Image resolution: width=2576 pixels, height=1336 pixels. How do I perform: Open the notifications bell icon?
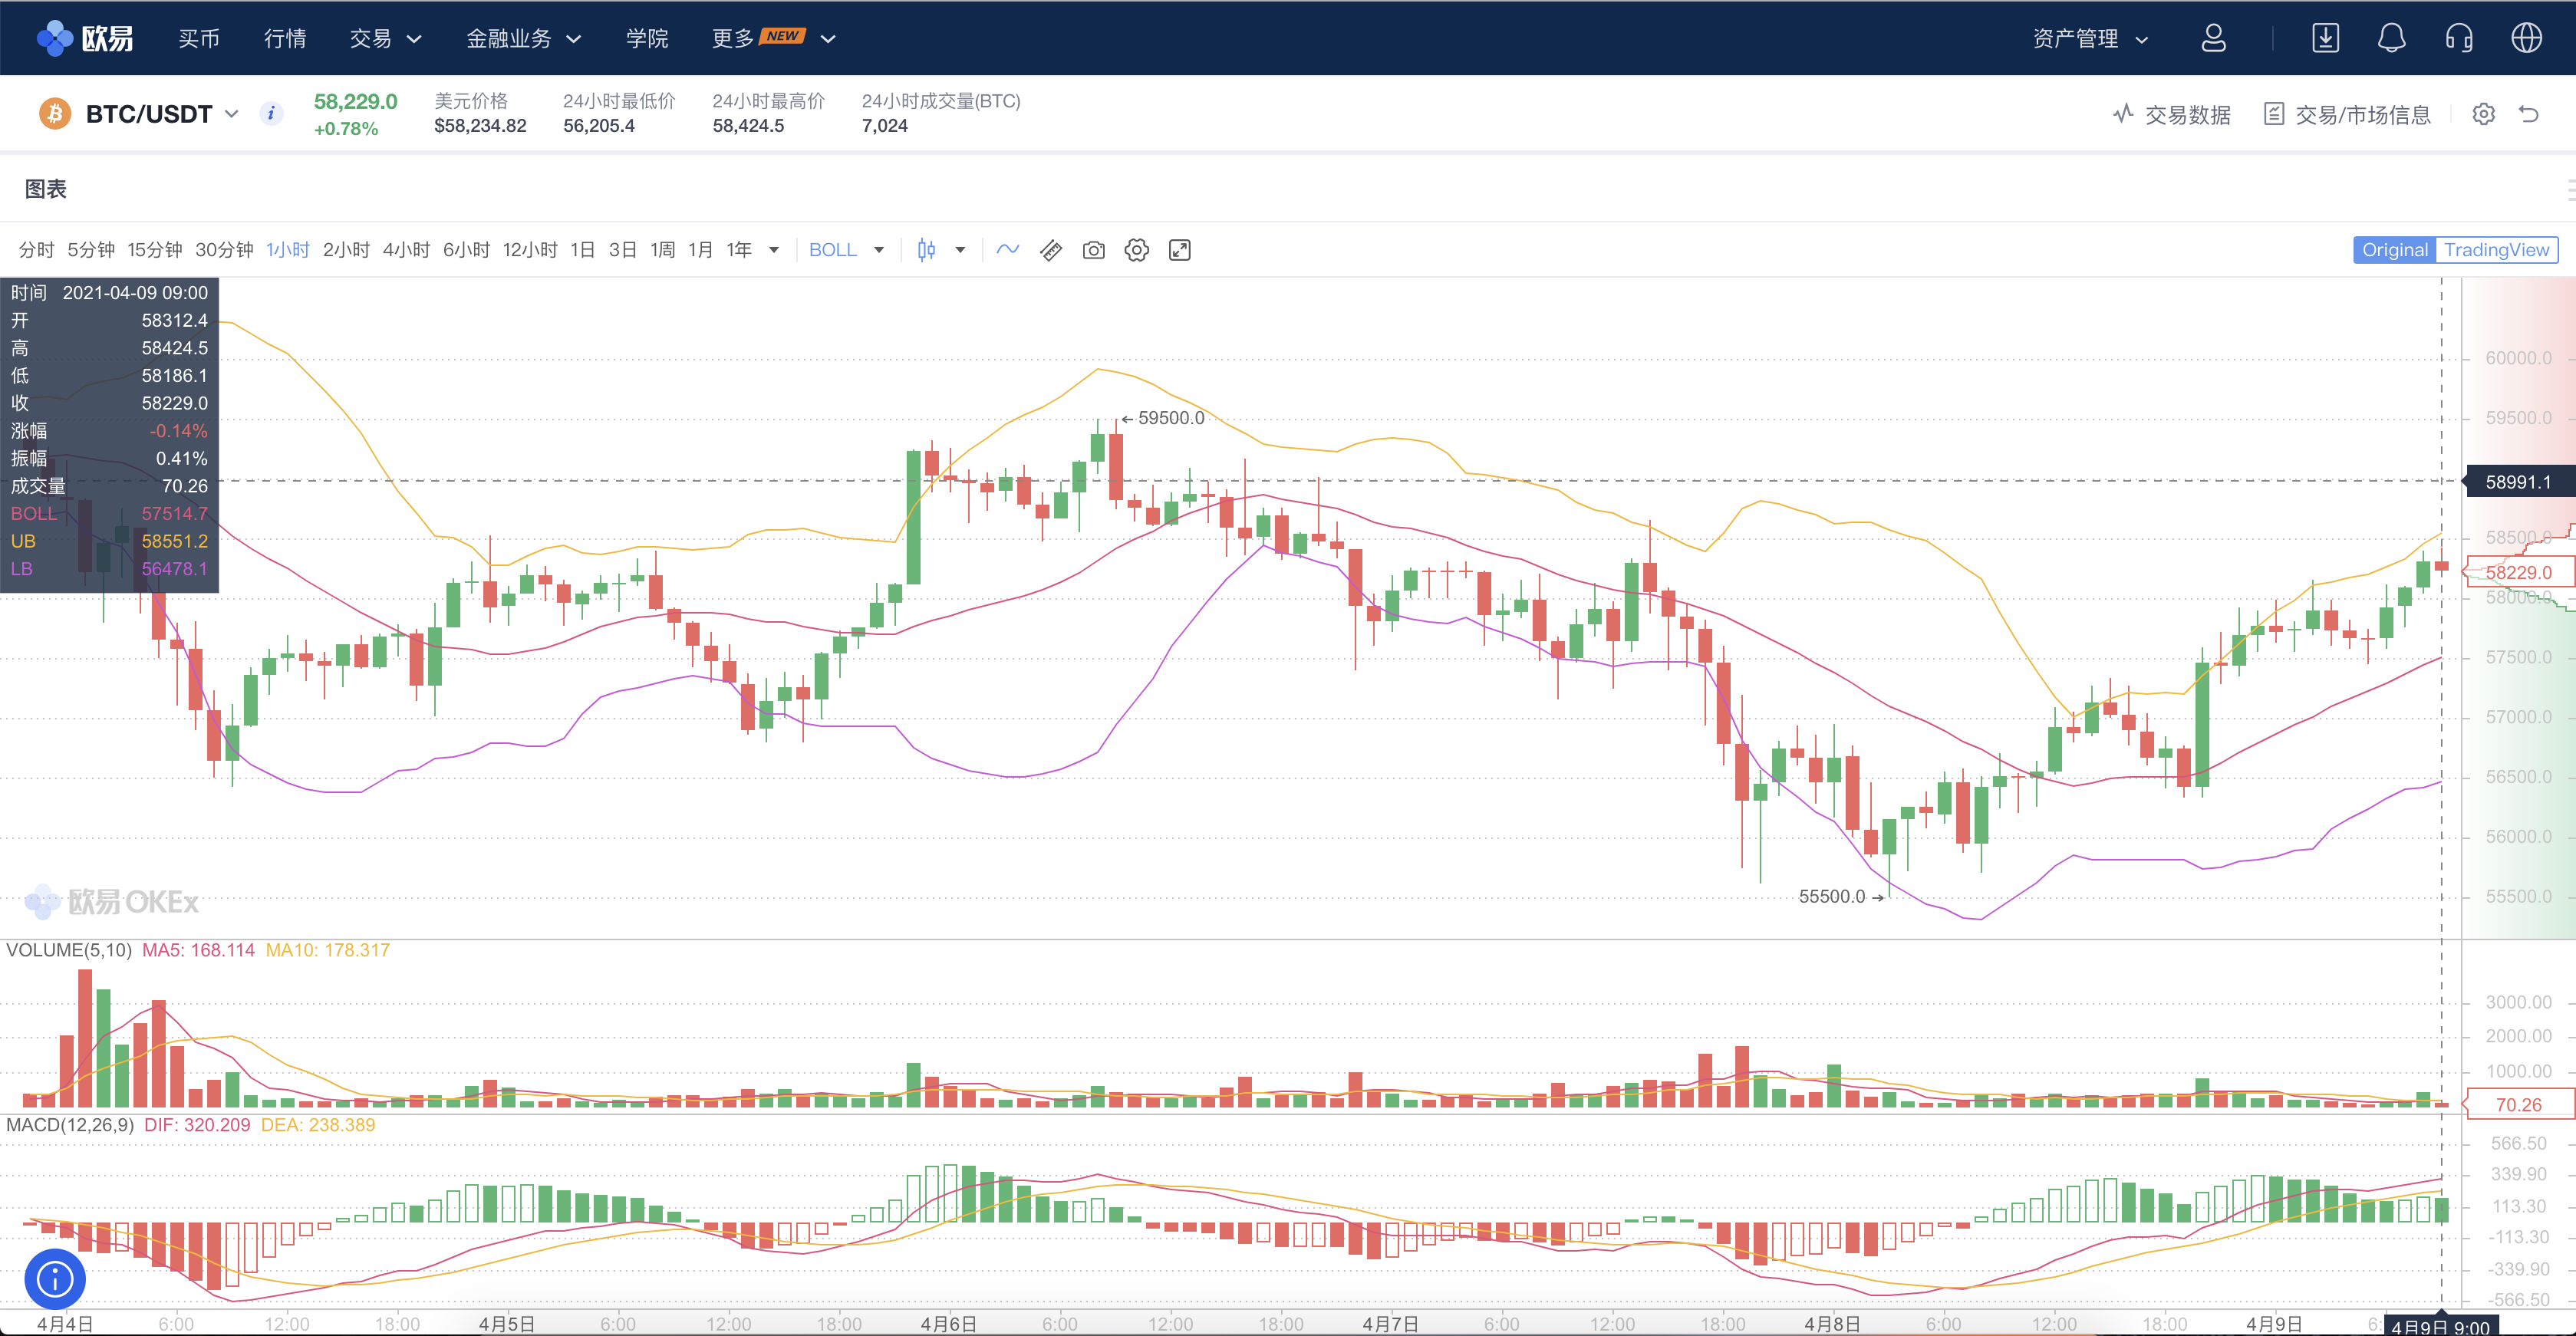[x=2391, y=38]
